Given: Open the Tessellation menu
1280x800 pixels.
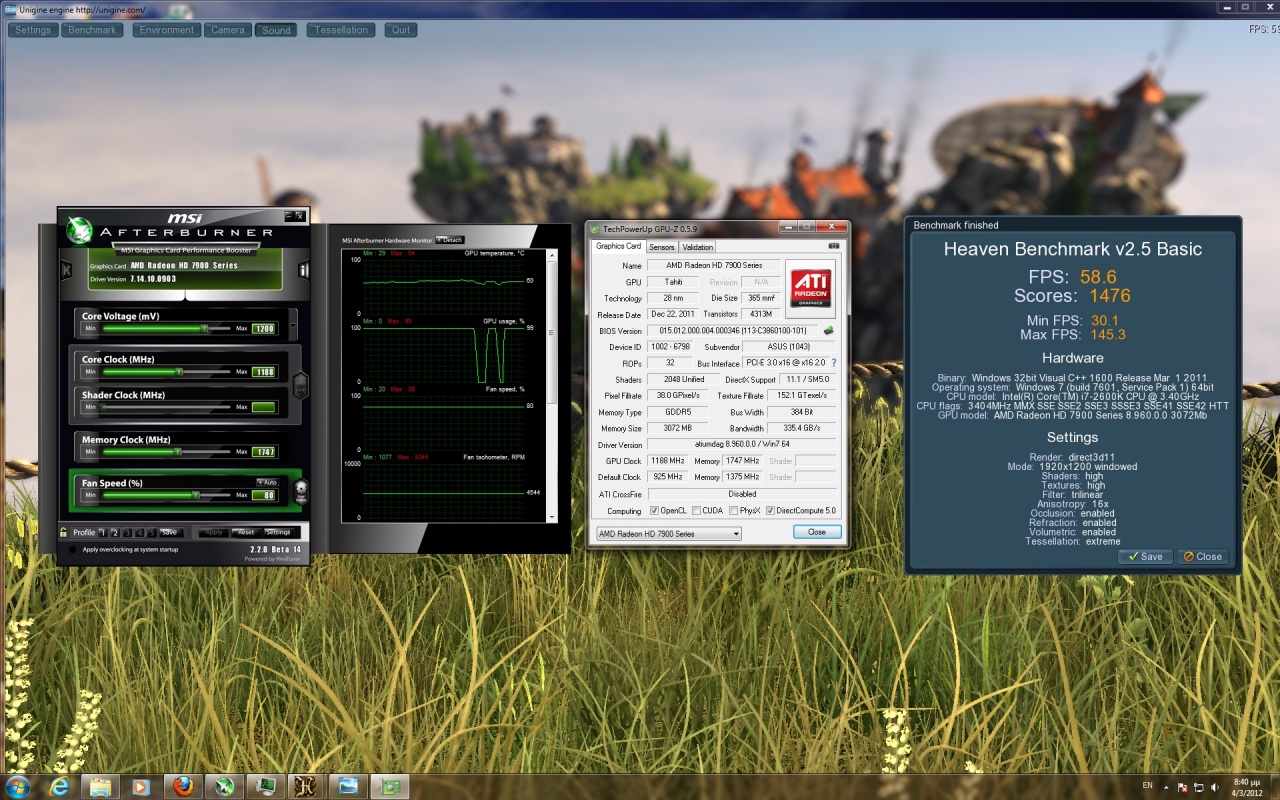Looking at the screenshot, I should click(341, 30).
